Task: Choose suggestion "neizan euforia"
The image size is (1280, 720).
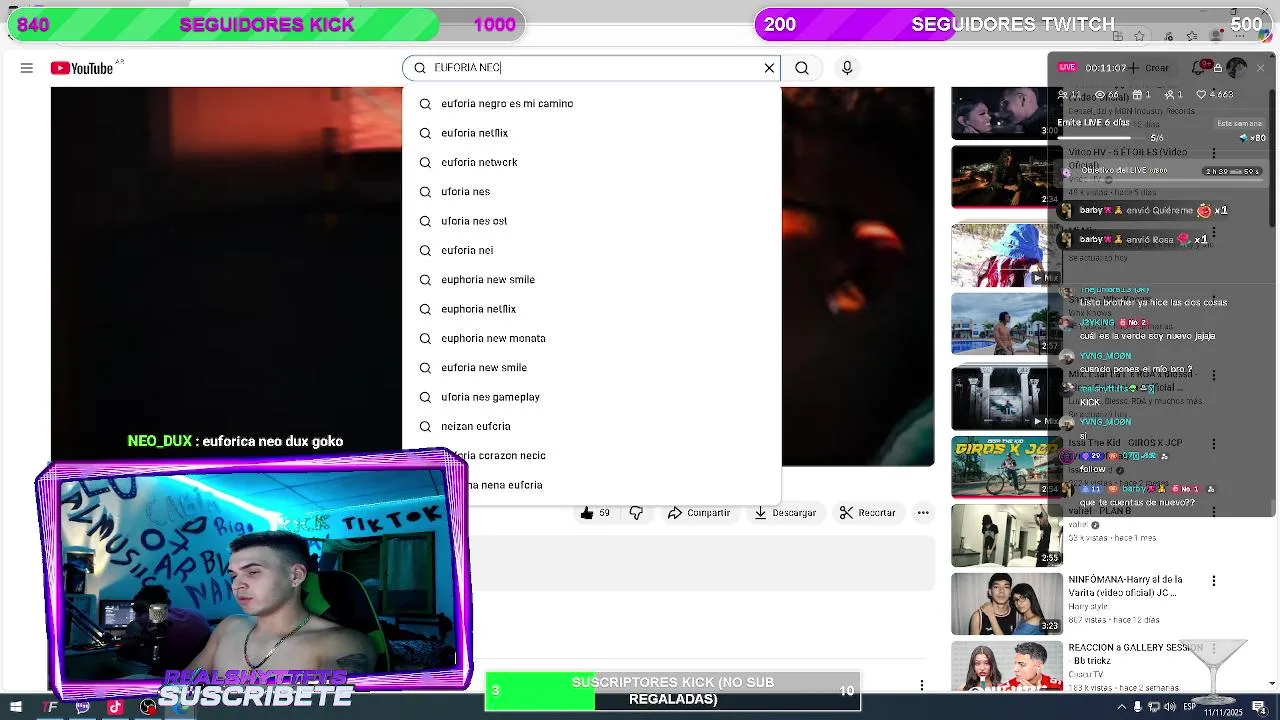Action: coord(591,426)
